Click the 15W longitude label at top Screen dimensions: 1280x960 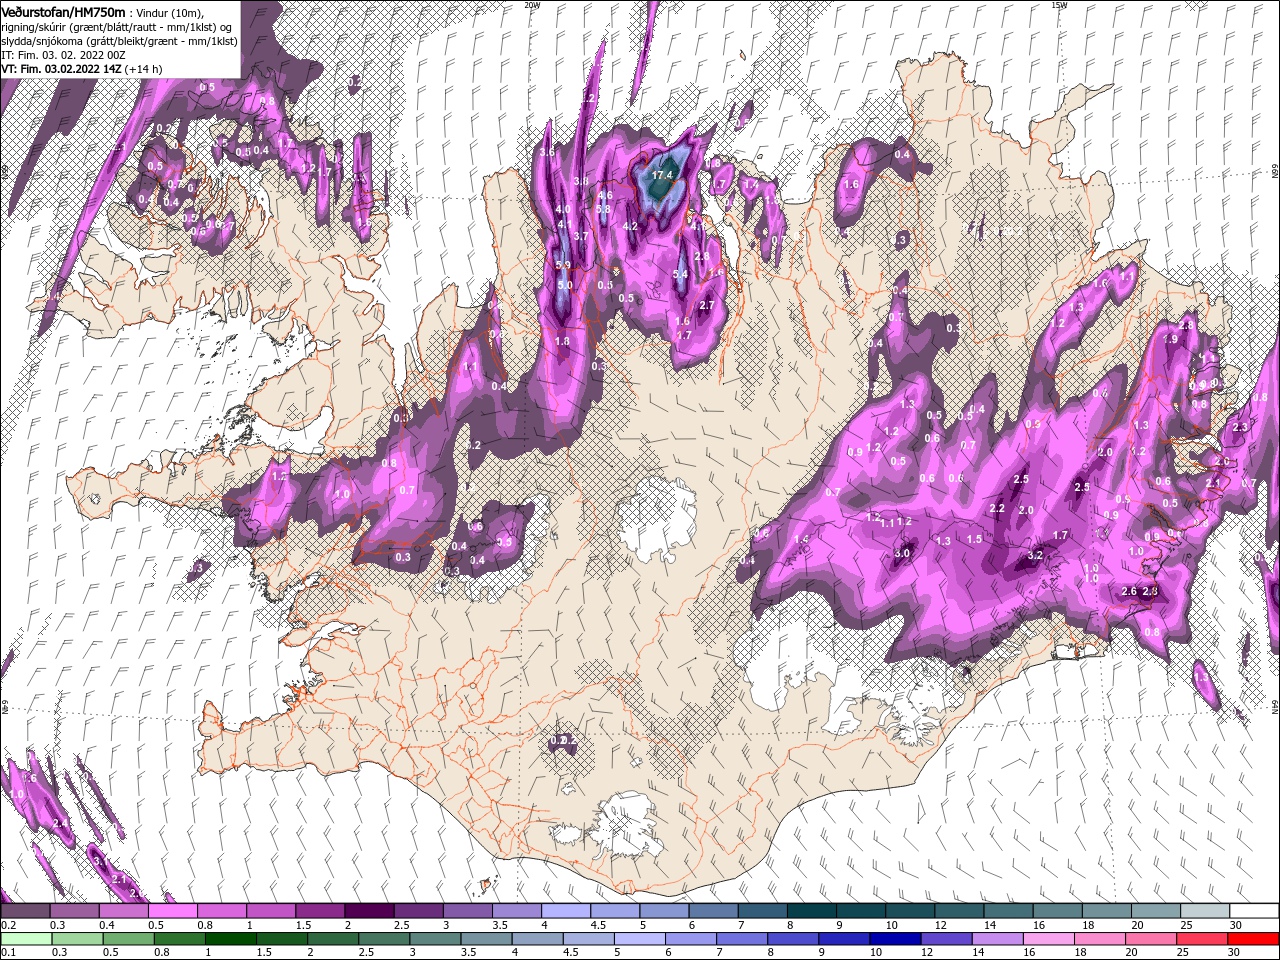tap(1058, 5)
